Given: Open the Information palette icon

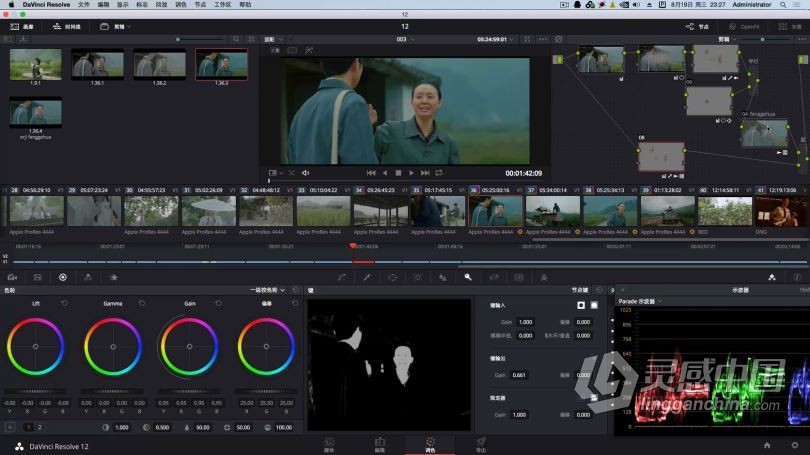Looking at the screenshot, I should (797, 277).
